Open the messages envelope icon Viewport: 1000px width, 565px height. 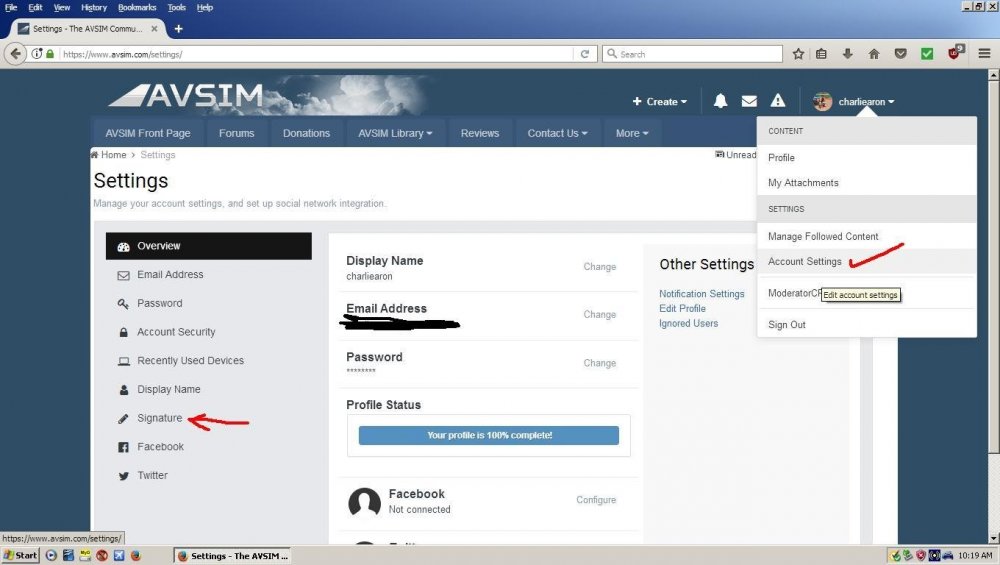[749, 101]
